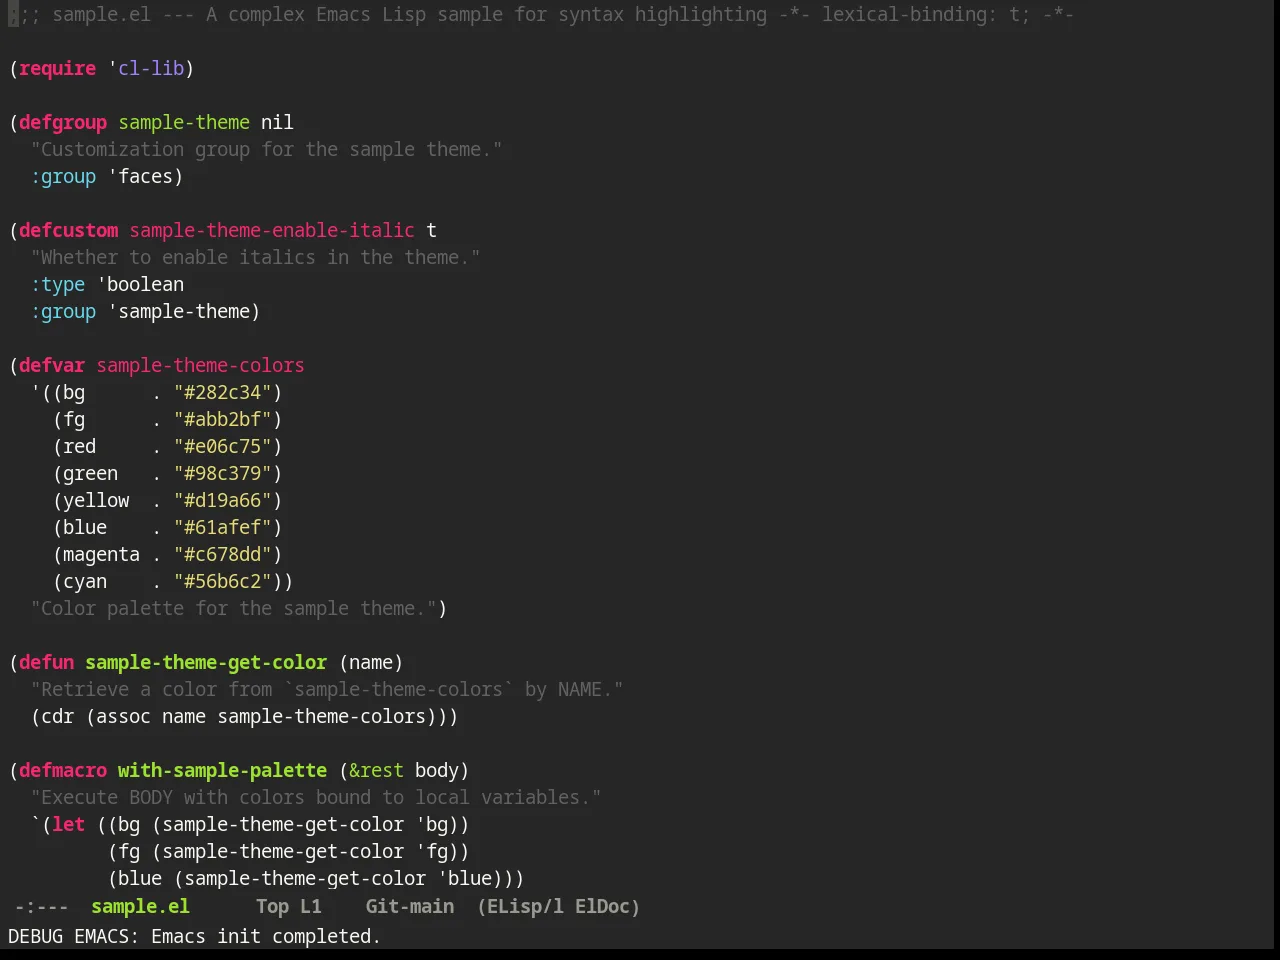Screen dimensions: 1280x960
Task: Click the docstring "Customization group for the sample theme."
Action: (x=266, y=149)
